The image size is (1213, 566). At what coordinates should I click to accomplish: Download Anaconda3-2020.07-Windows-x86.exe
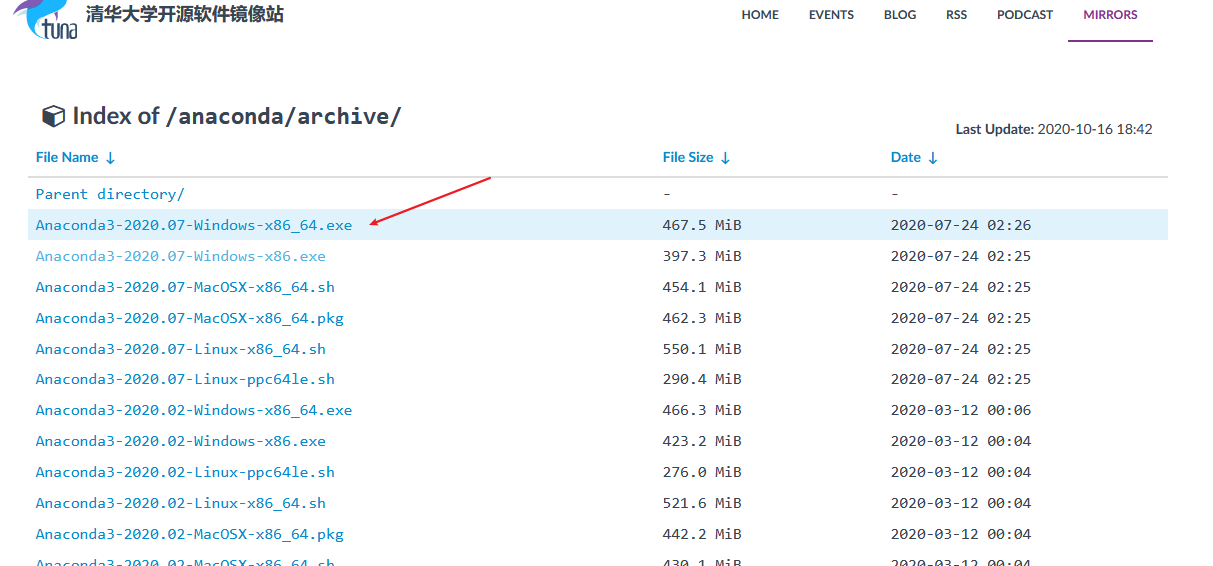(x=180, y=256)
